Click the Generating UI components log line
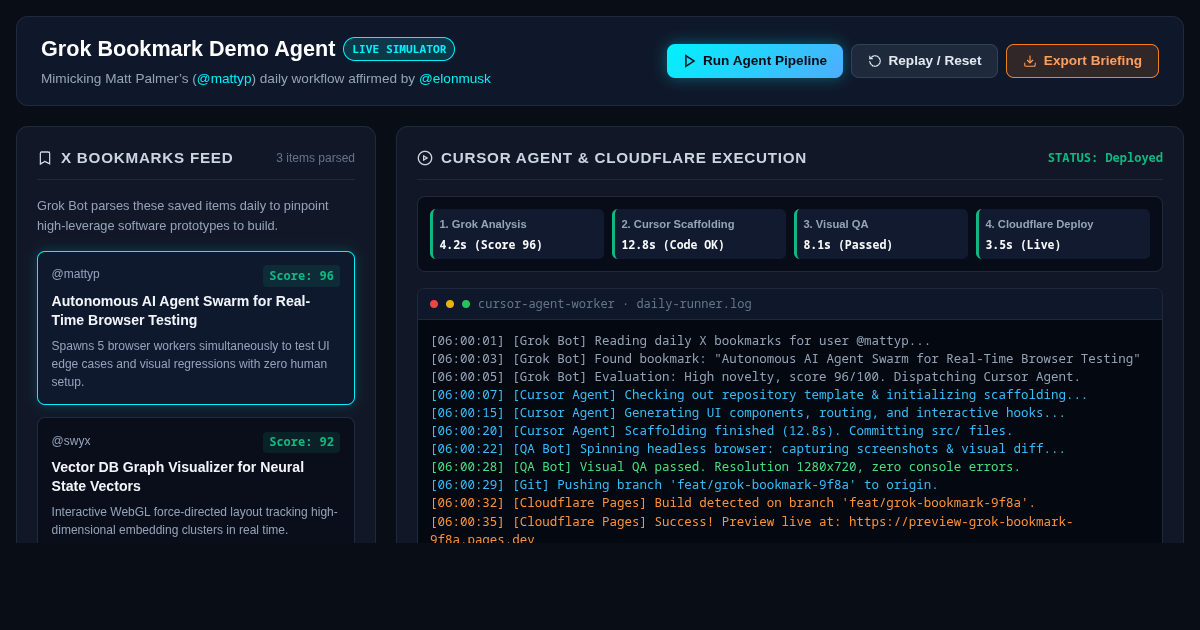Screen dimensions: 1200x630 (748, 413)
